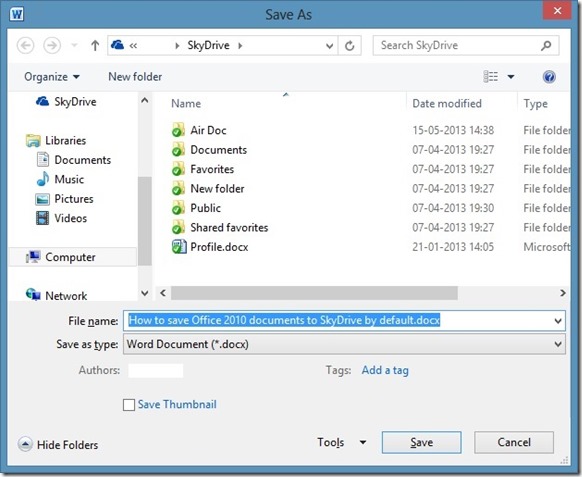
Task: Select the New folder item in list
Action: point(217,189)
